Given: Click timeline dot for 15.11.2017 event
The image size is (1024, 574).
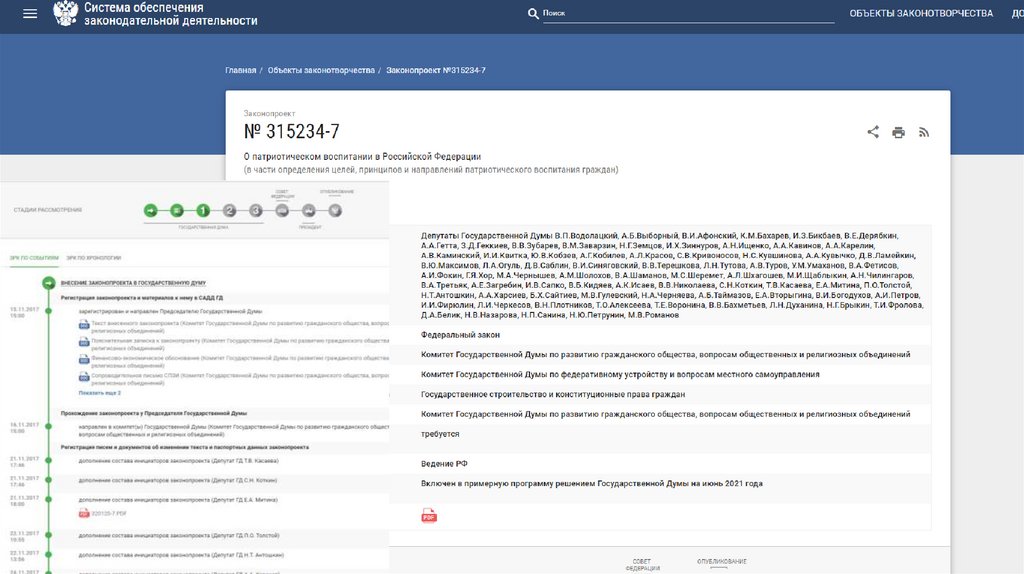Looking at the screenshot, I should [48, 311].
